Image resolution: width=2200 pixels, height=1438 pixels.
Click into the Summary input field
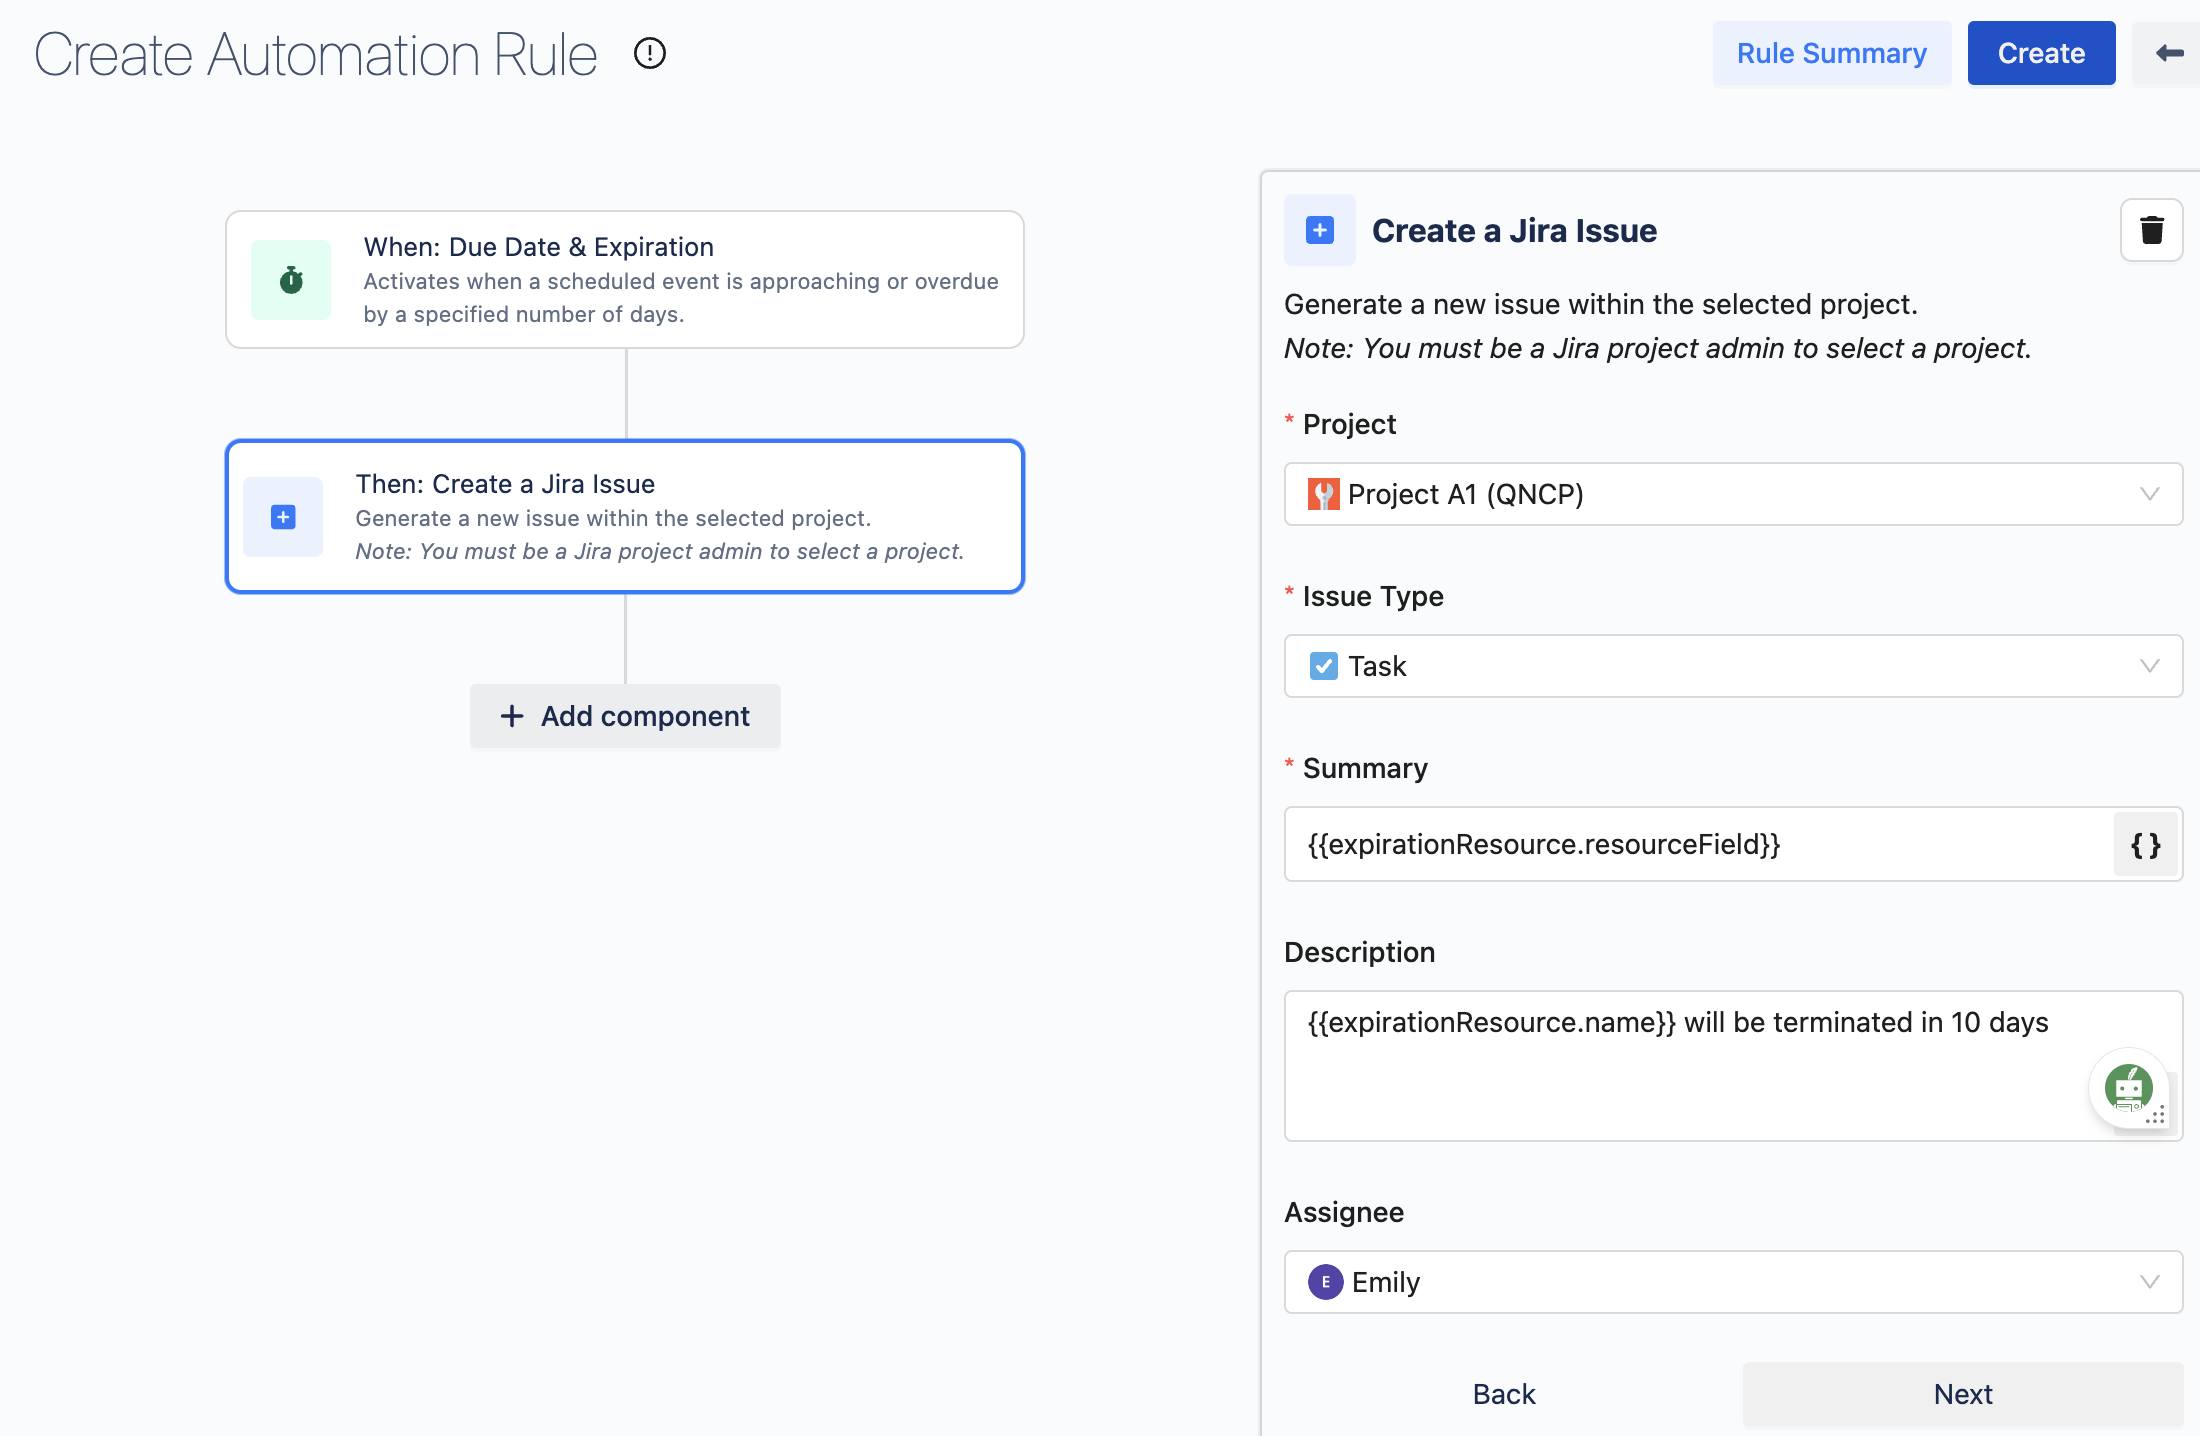pos(1698,845)
